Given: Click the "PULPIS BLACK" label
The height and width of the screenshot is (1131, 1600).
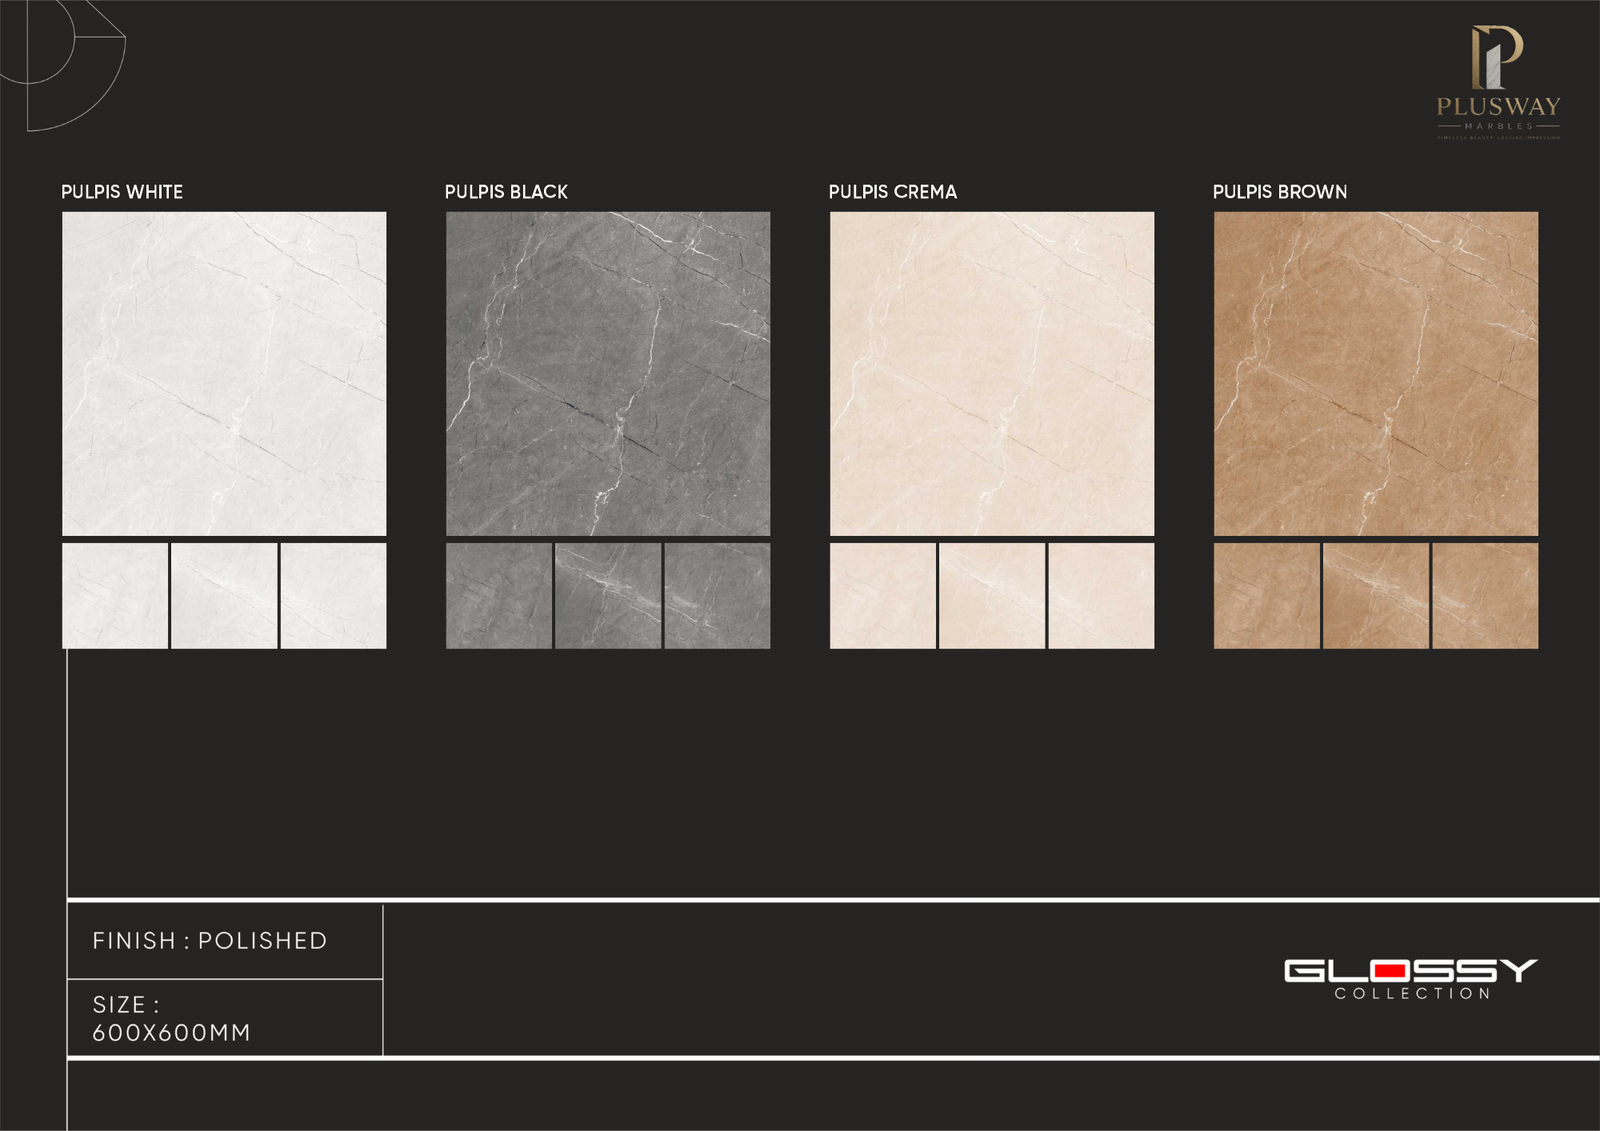Looking at the screenshot, I should (x=506, y=192).
